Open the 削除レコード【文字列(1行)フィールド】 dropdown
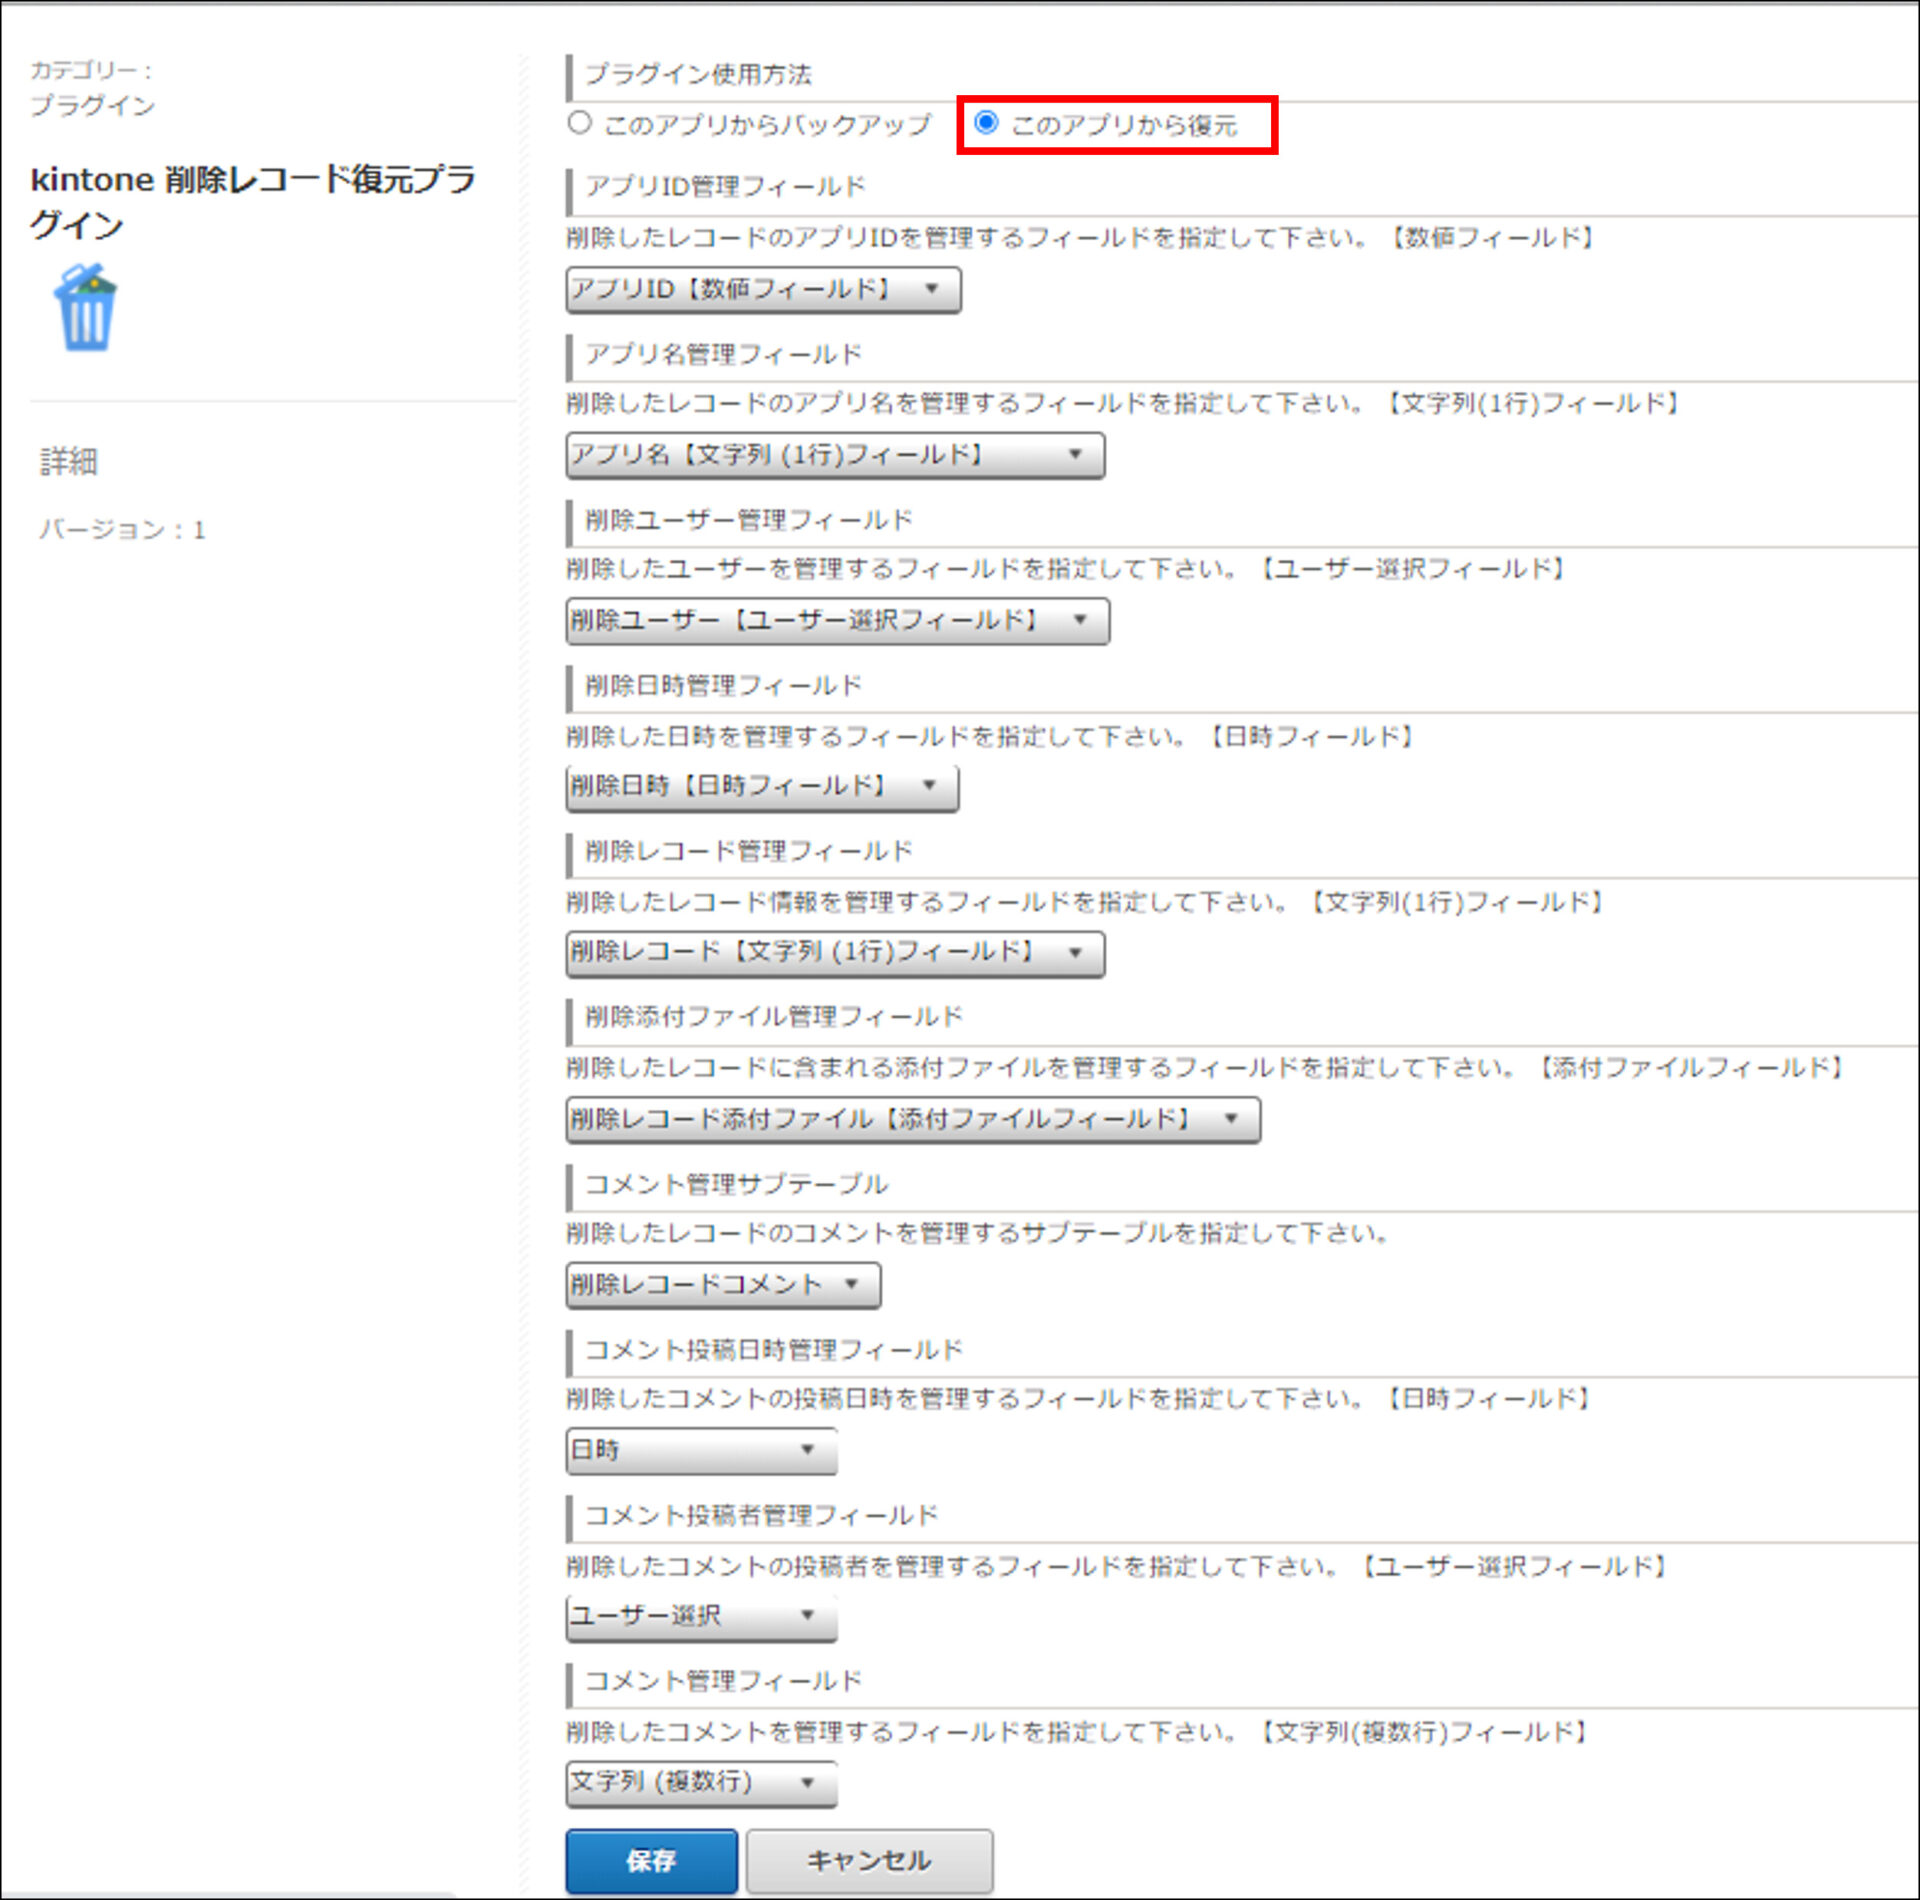 point(835,953)
